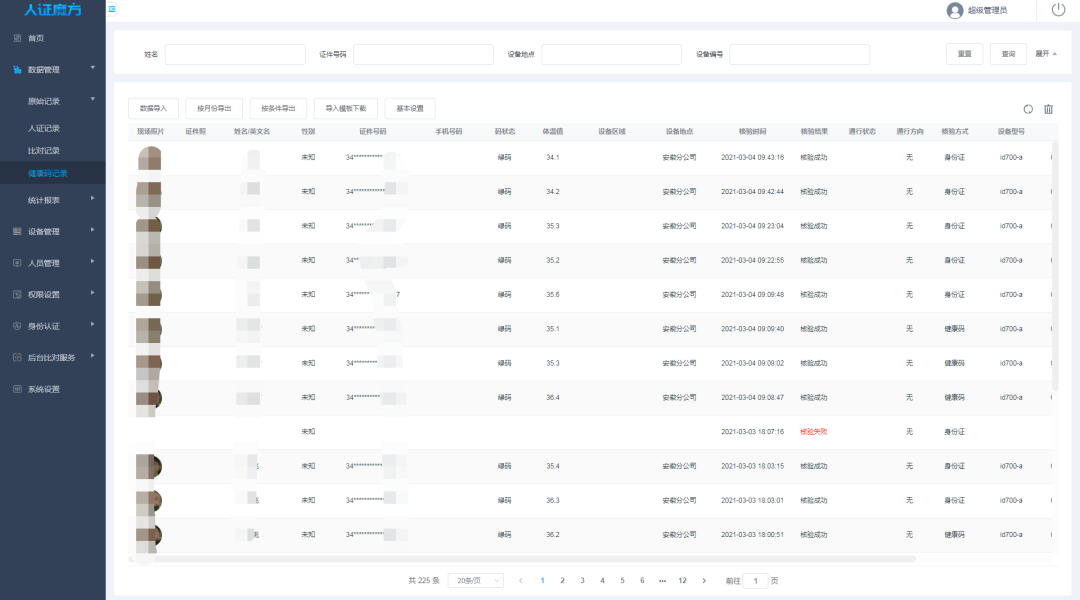The width and height of the screenshot is (1080, 600).
Task: Click the 按月份导出 button
Action: (214, 109)
